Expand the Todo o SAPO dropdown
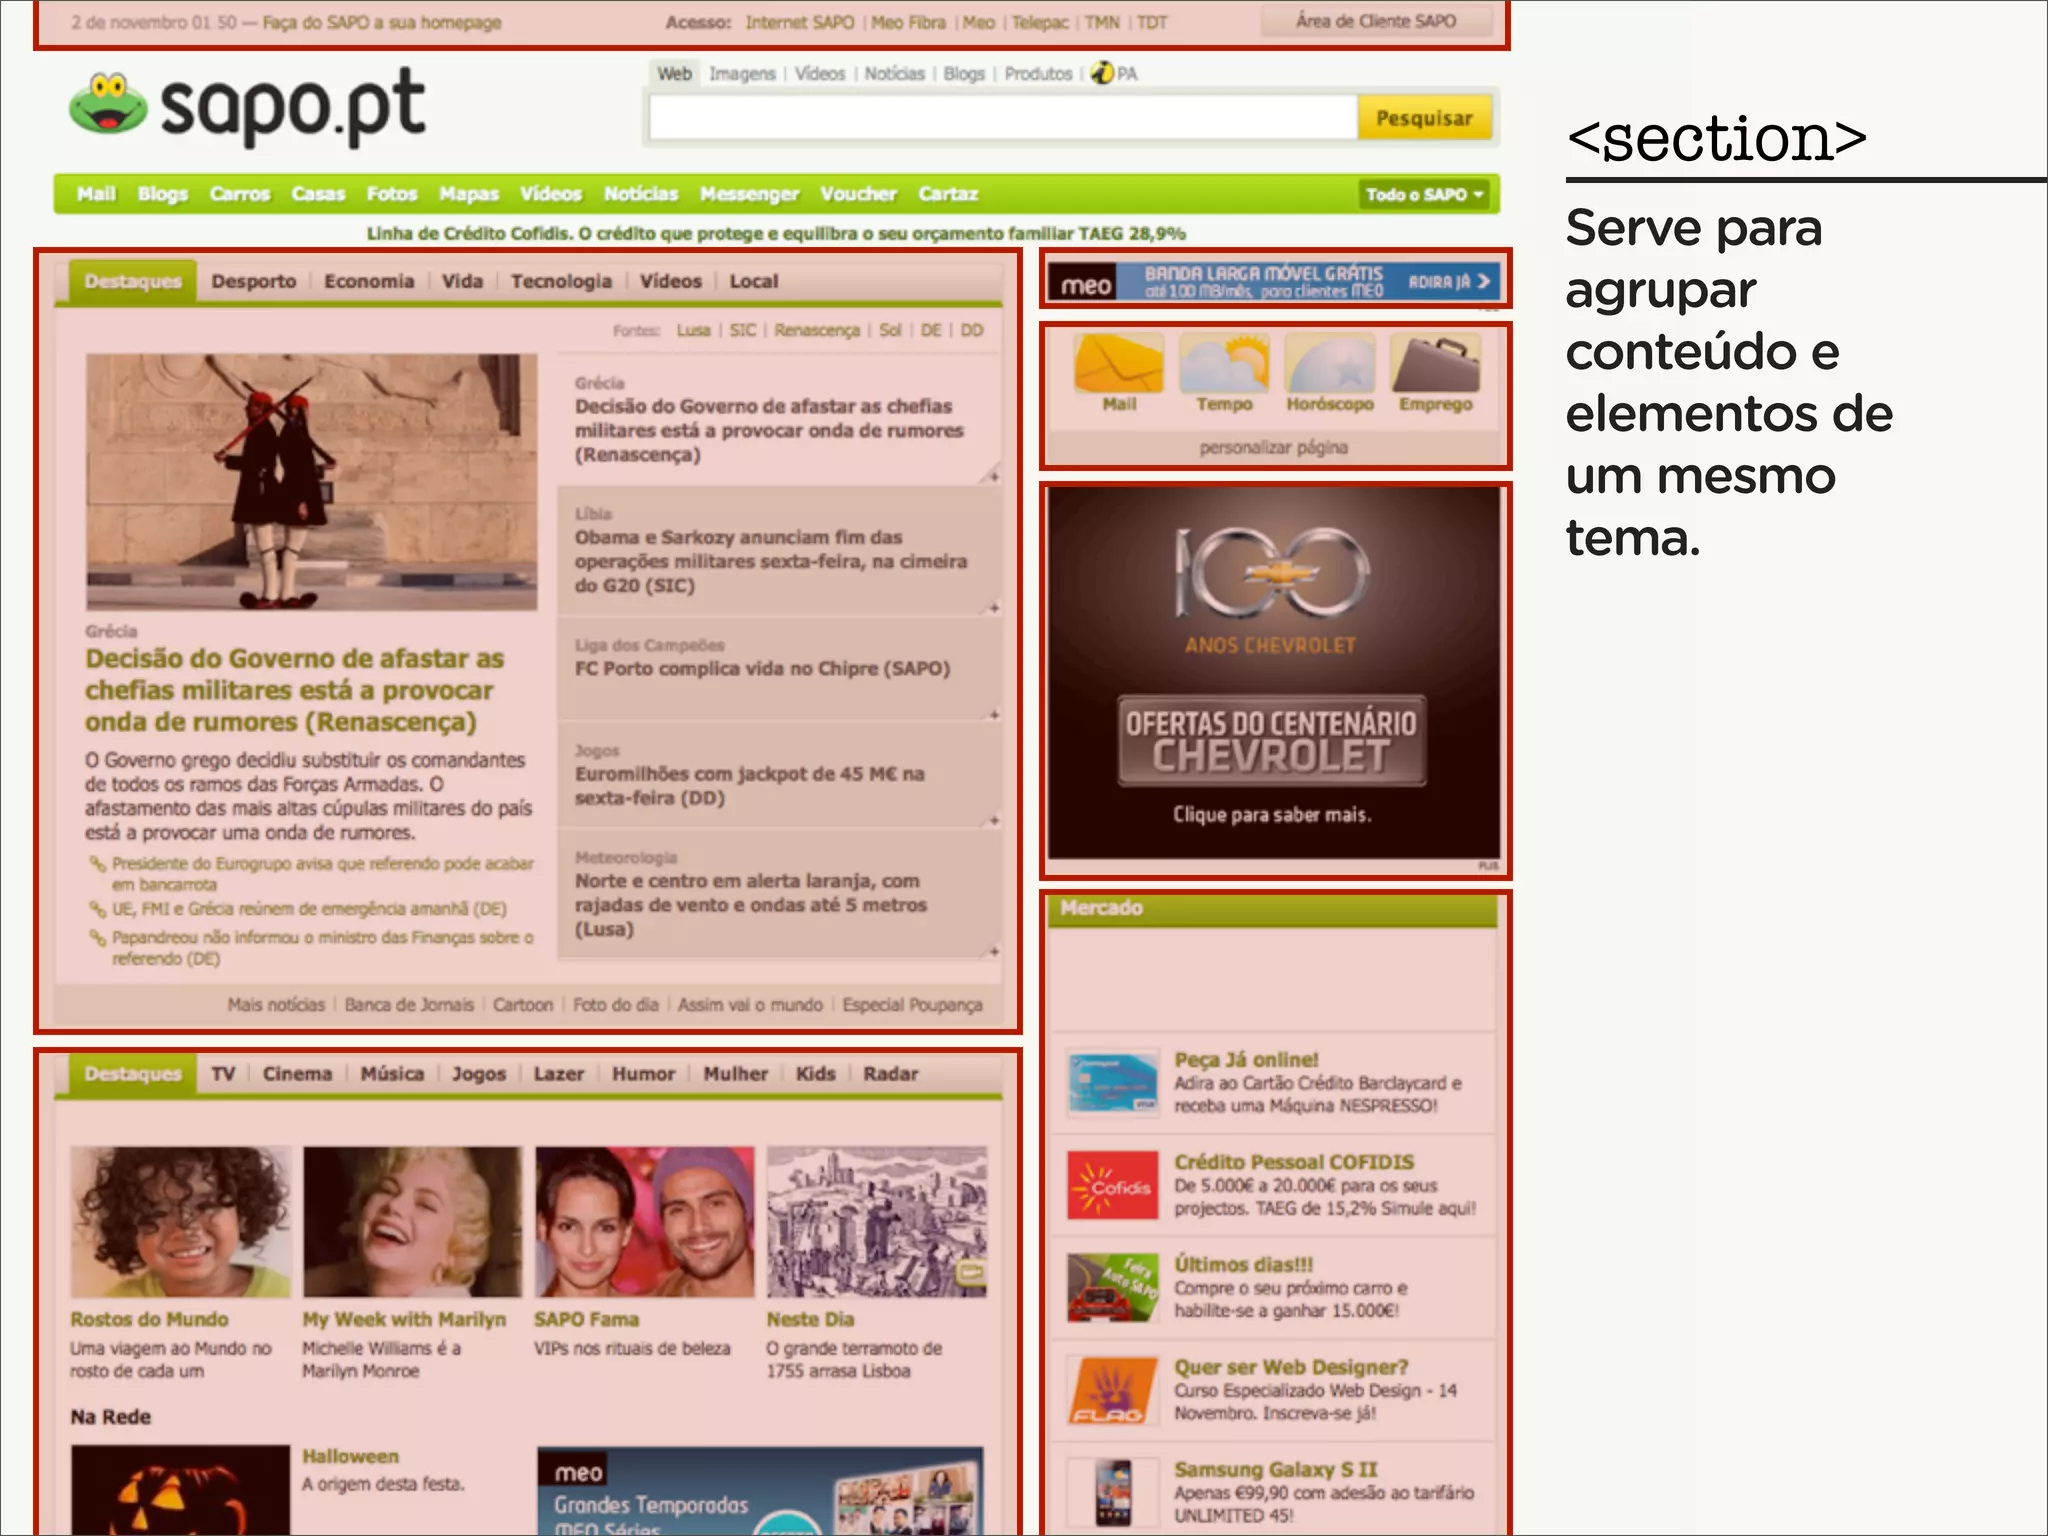Image resolution: width=2048 pixels, height=1536 pixels. point(1424,194)
